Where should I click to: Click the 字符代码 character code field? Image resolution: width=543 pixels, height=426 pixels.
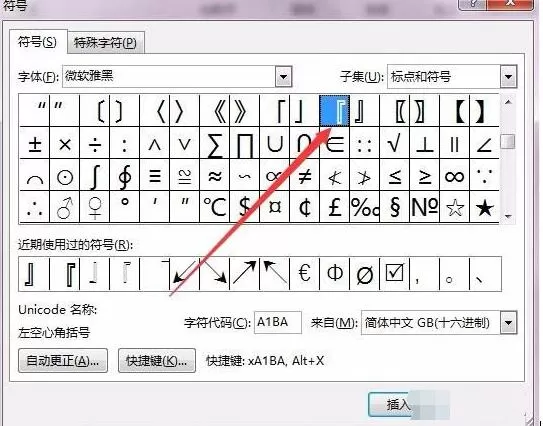pyautogui.click(x=278, y=323)
